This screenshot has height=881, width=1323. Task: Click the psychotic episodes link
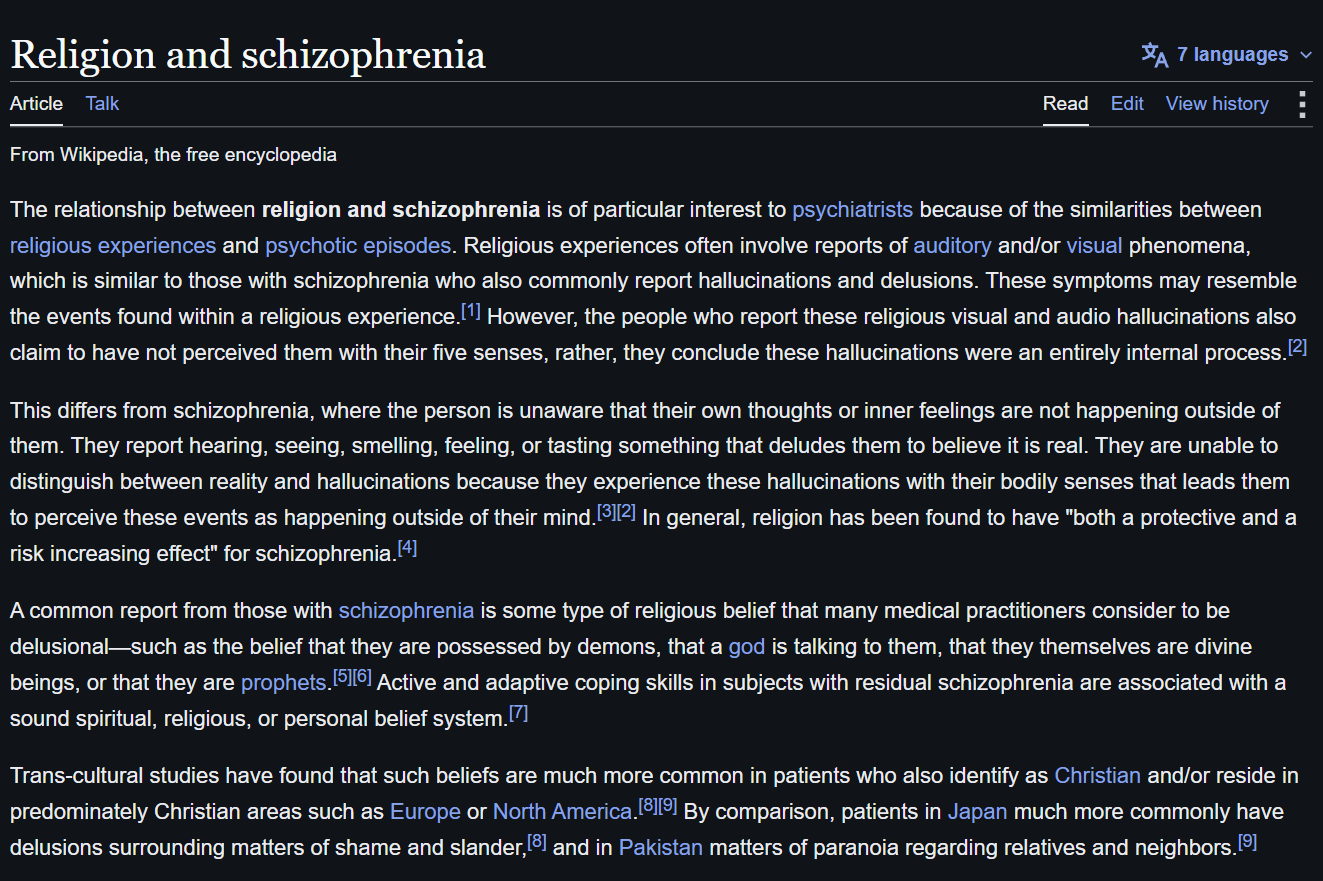(x=358, y=246)
